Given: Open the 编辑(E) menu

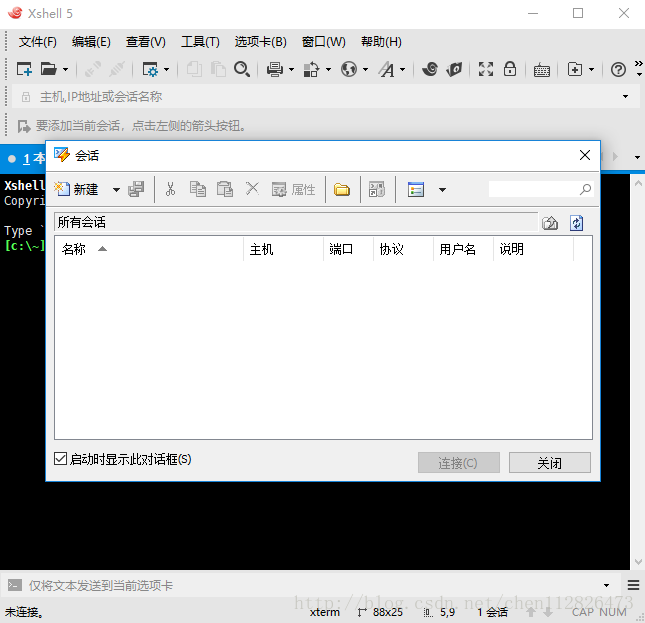Looking at the screenshot, I should [91, 42].
